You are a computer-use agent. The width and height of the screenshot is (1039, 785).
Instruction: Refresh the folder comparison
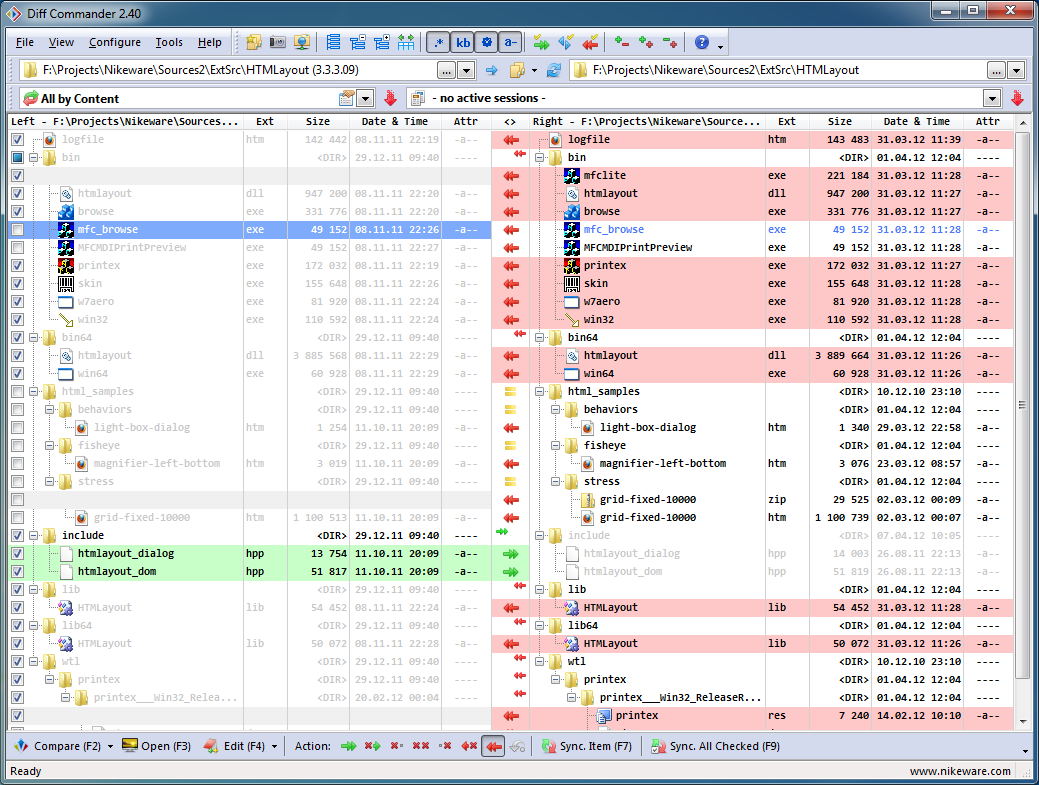(x=554, y=70)
